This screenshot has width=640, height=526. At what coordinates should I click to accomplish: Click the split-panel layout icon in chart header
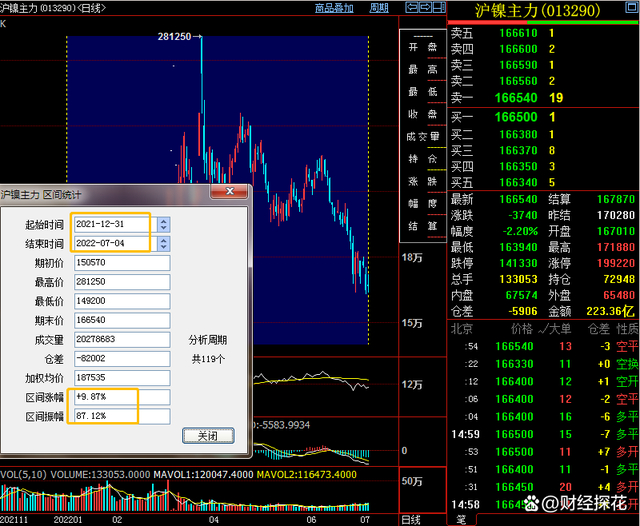point(439,7)
